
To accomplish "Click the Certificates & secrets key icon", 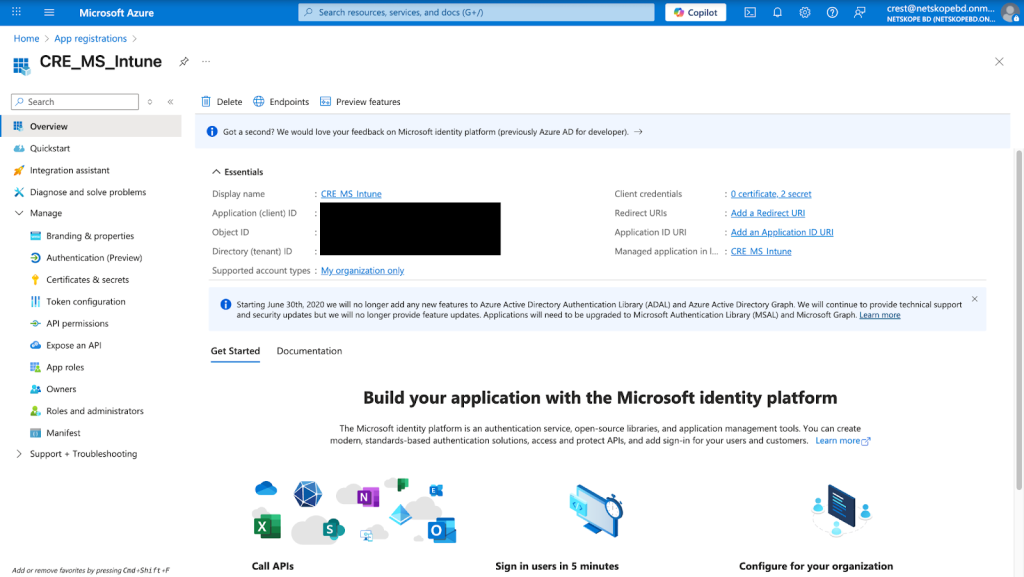I will tap(35, 279).
